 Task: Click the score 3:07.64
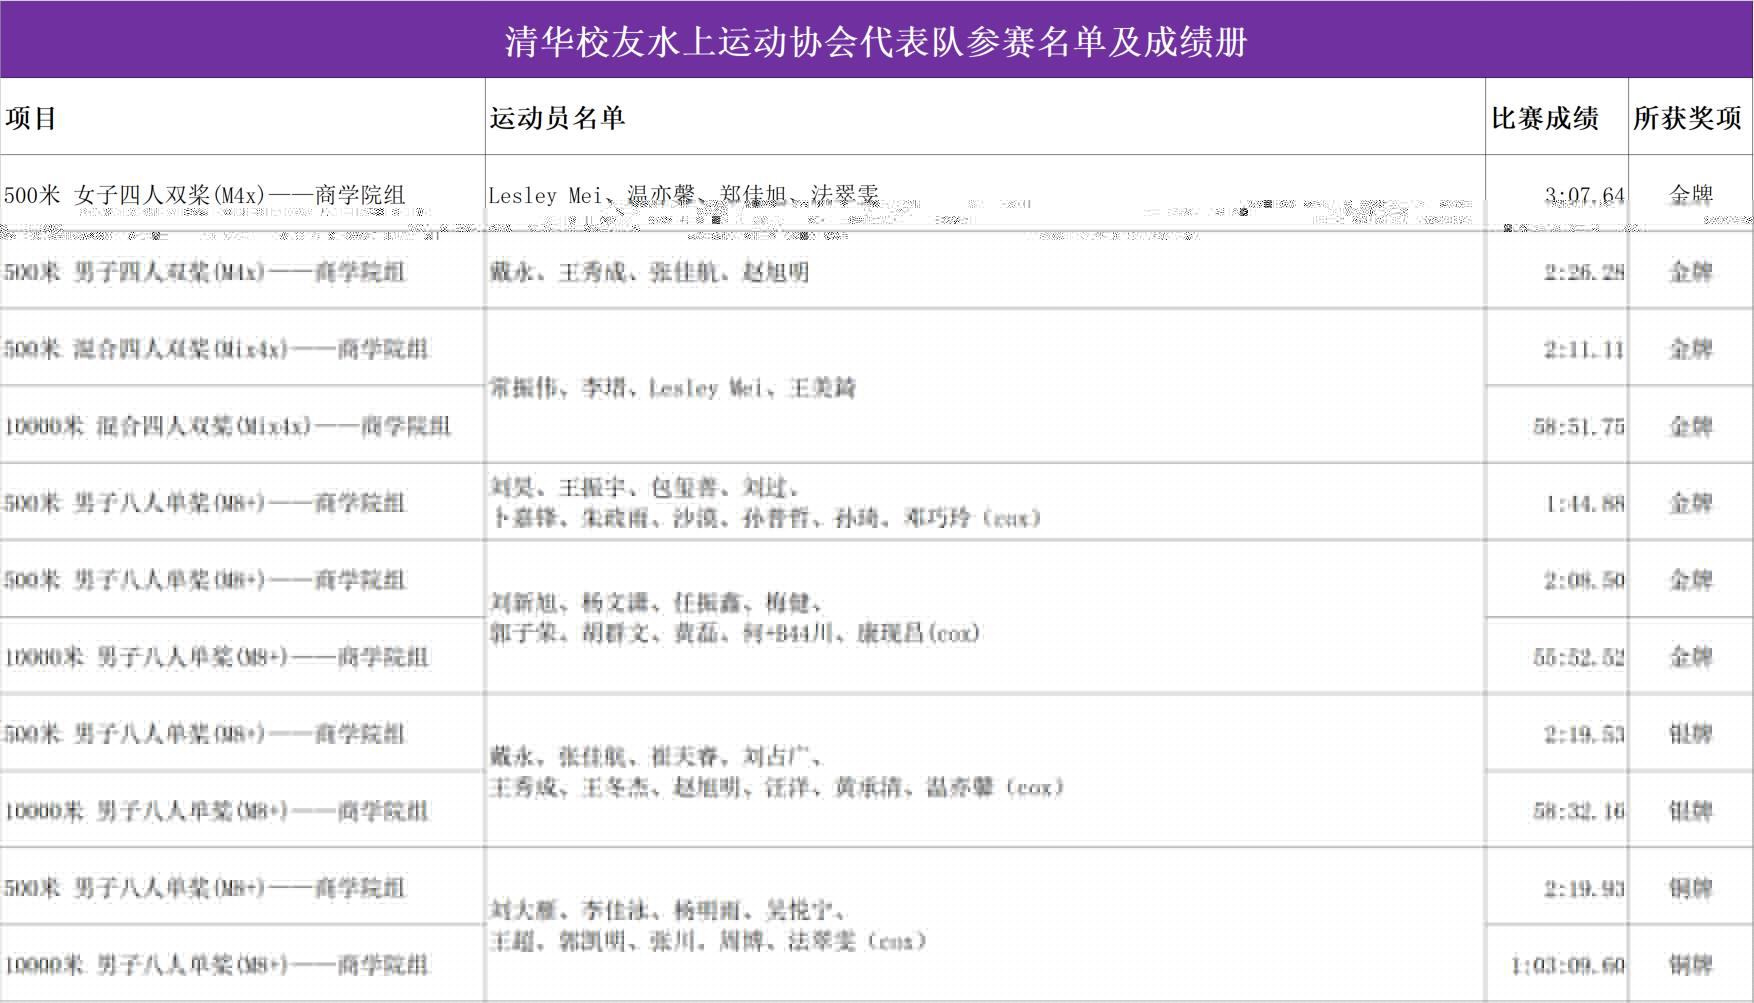point(1584,195)
